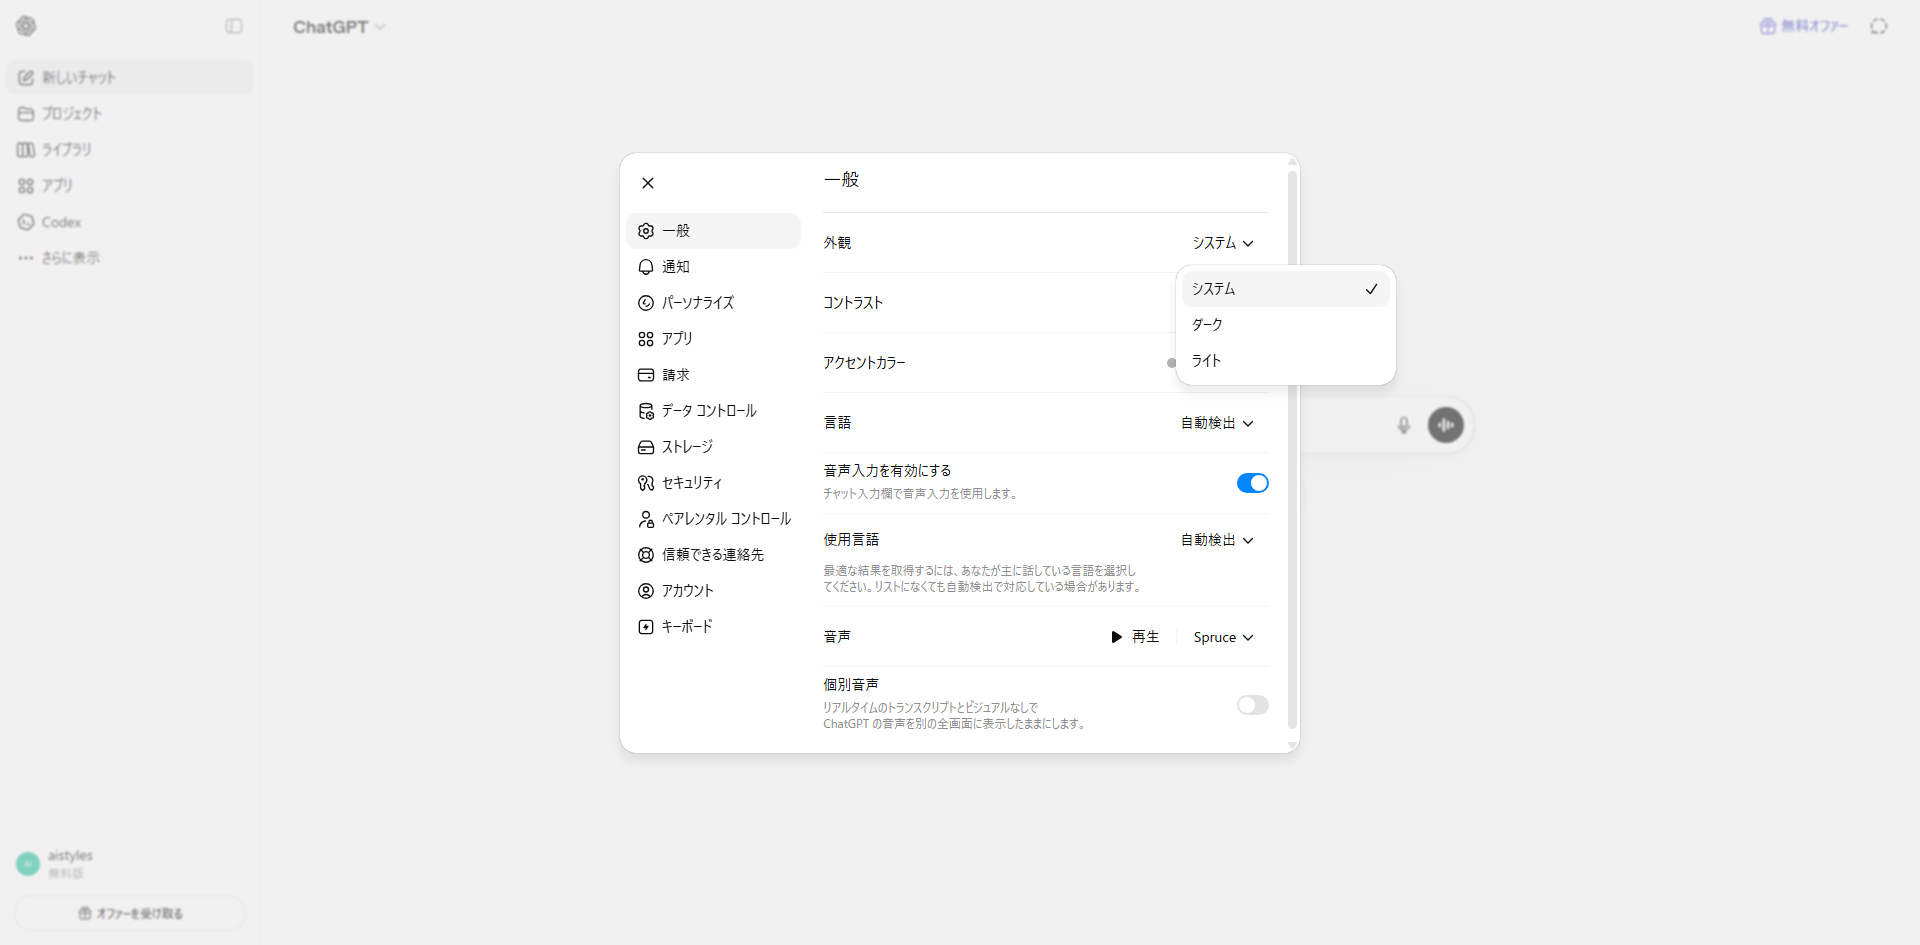
Task: Open the ChatGPT model selector dropdown
Action: (339, 27)
